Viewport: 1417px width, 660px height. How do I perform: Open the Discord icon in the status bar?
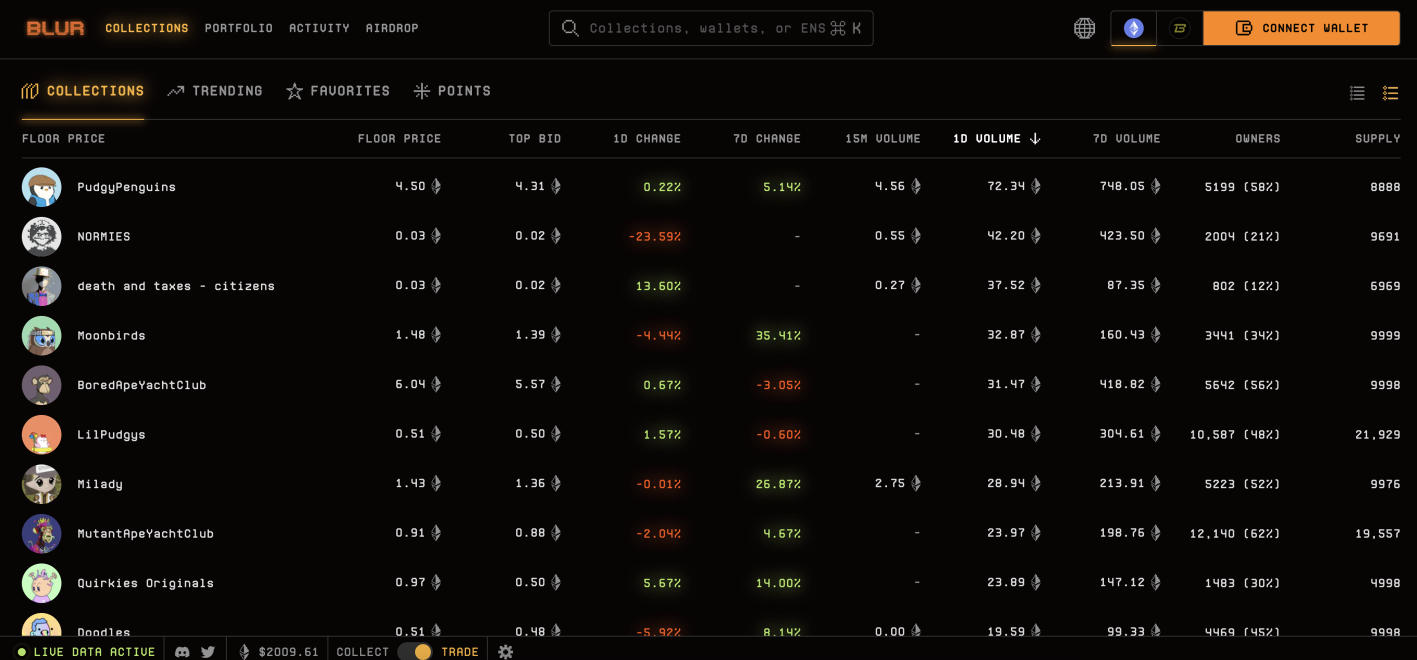[x=182, y=652]
